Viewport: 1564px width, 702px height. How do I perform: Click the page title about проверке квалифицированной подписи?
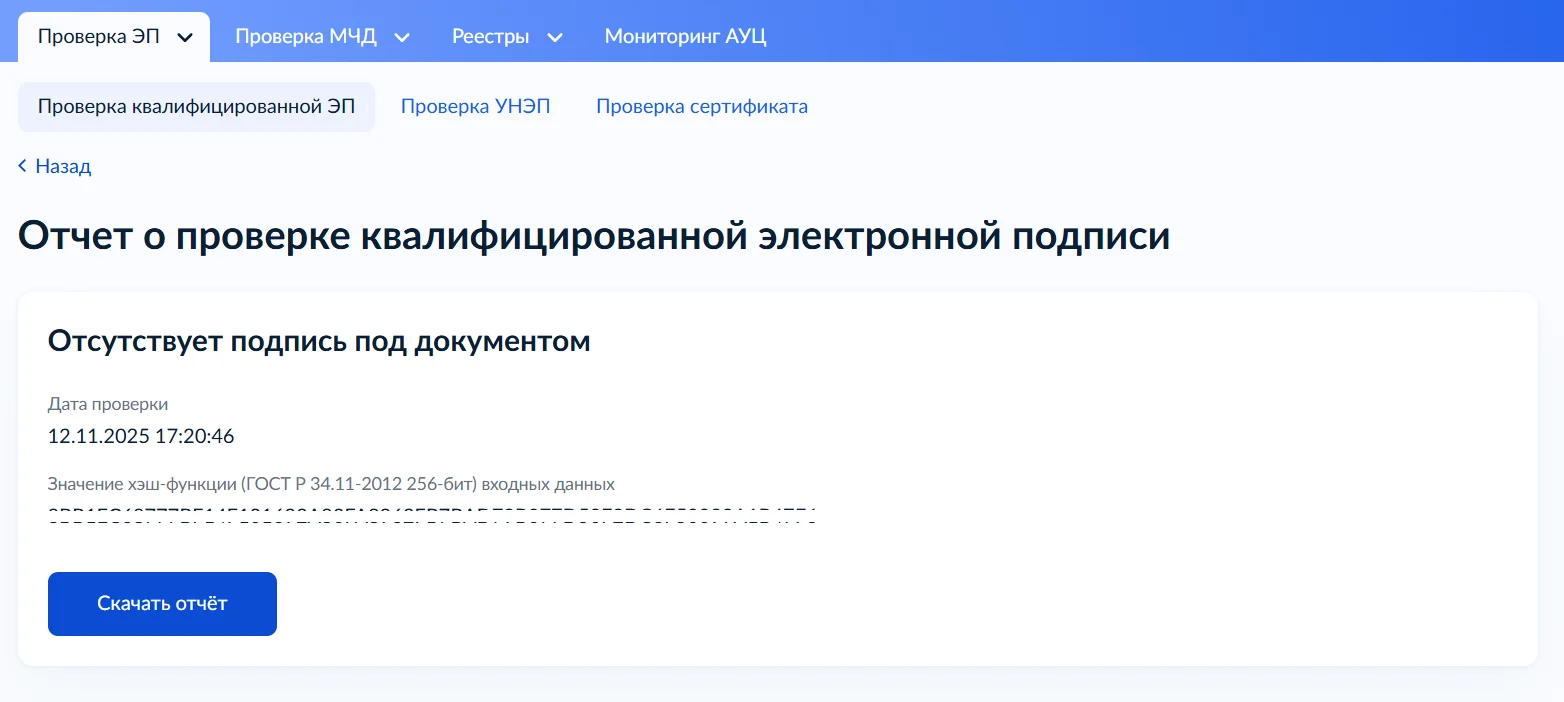pyautogui.click(x=593, y=237)
